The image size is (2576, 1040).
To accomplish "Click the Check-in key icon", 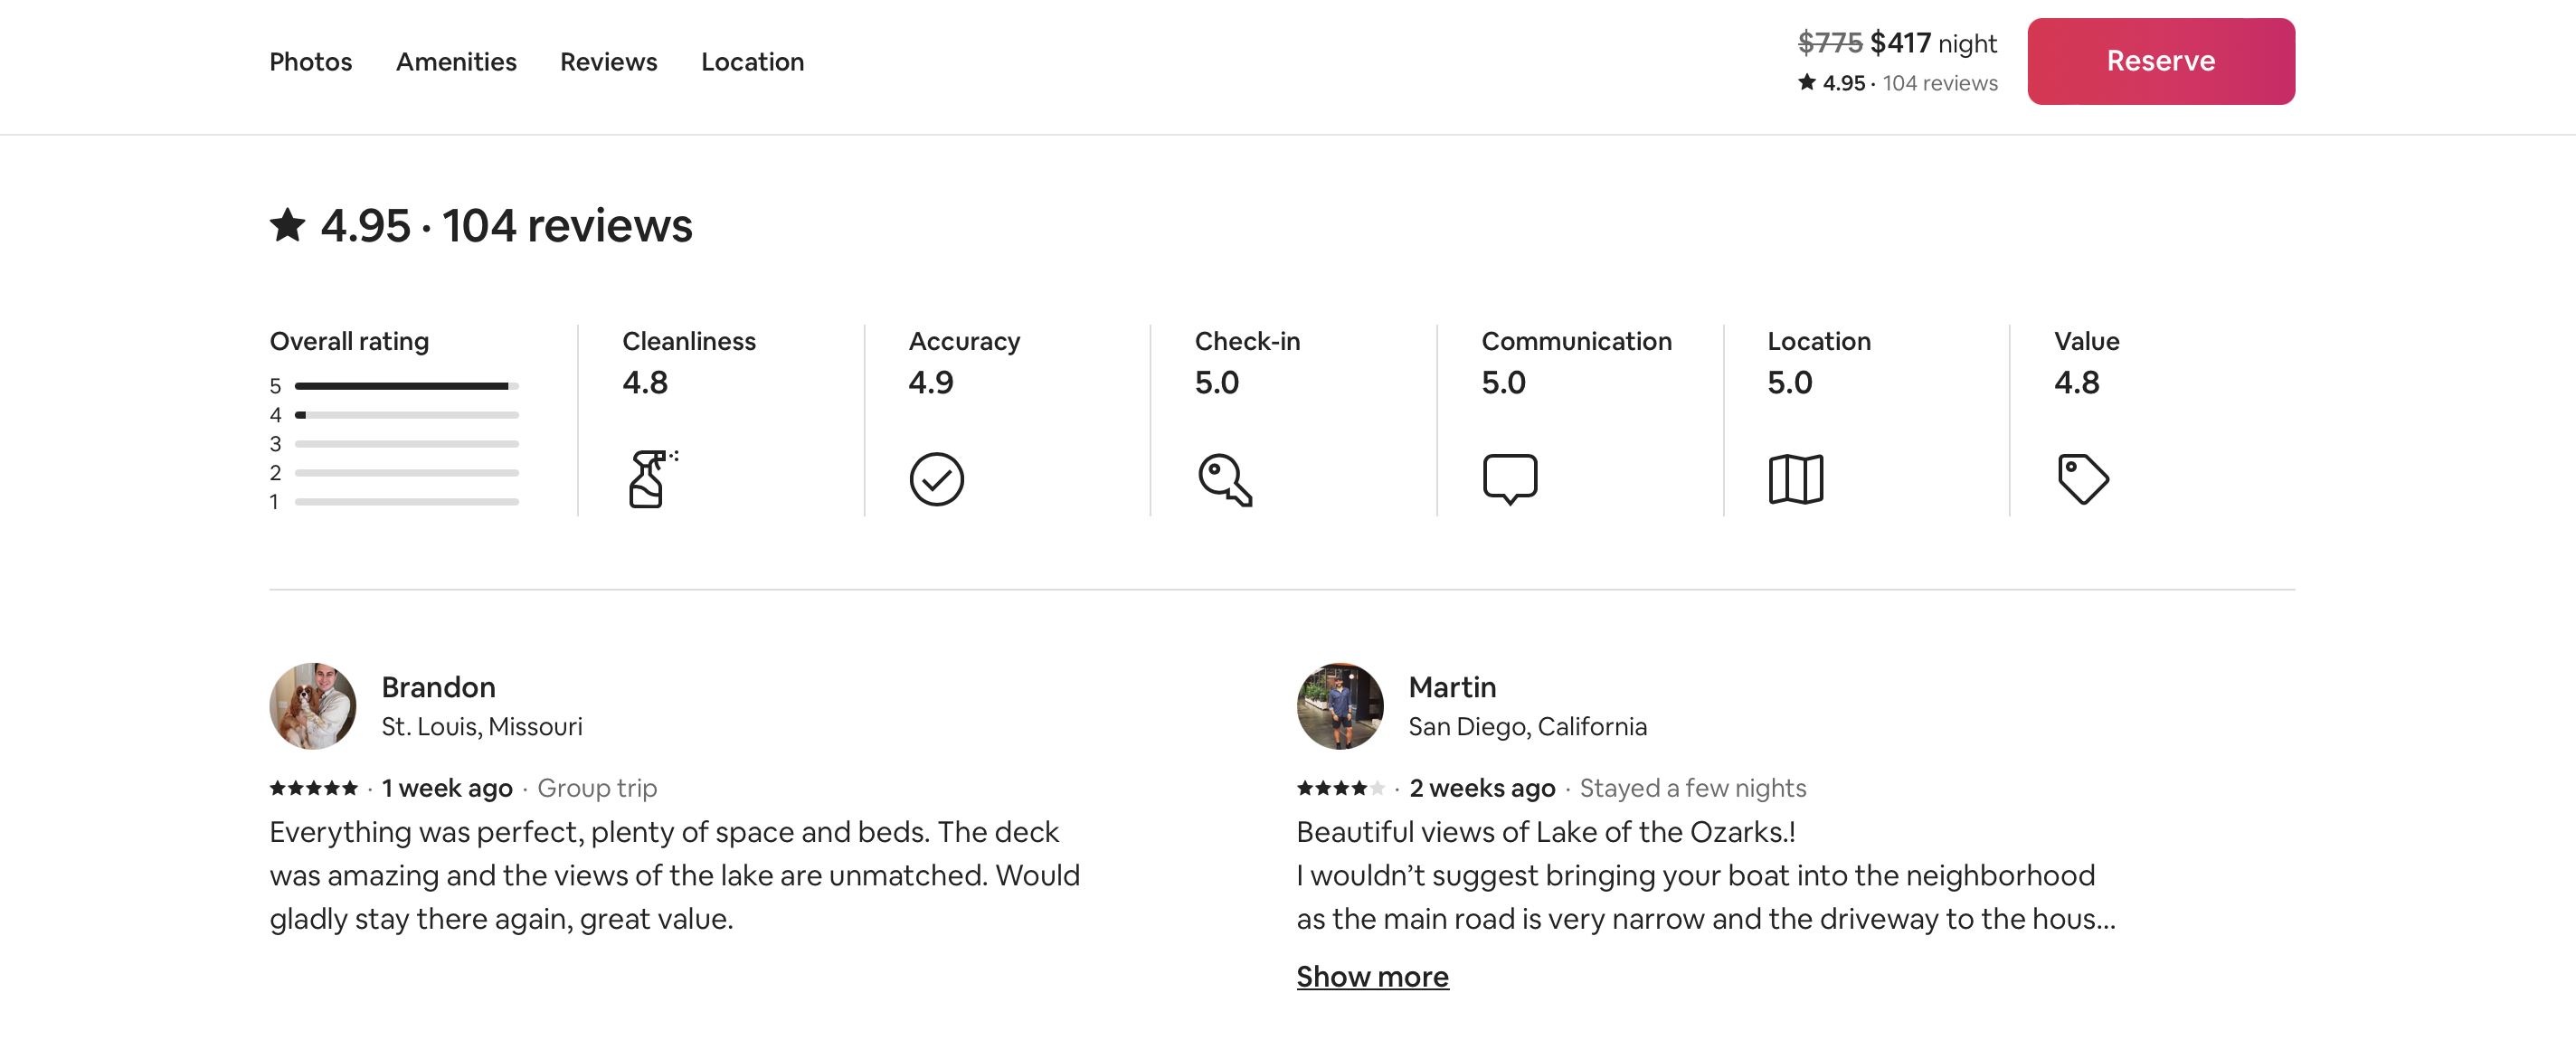I will [x=1223, y=479].
